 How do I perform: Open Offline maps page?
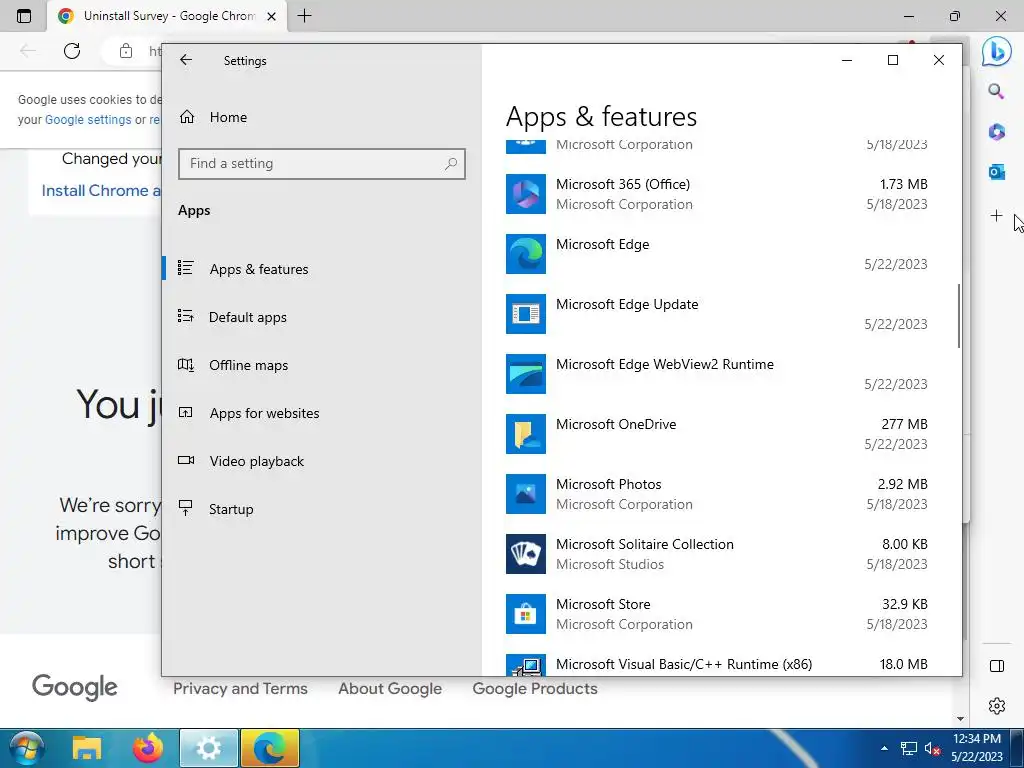coord(248,366)
